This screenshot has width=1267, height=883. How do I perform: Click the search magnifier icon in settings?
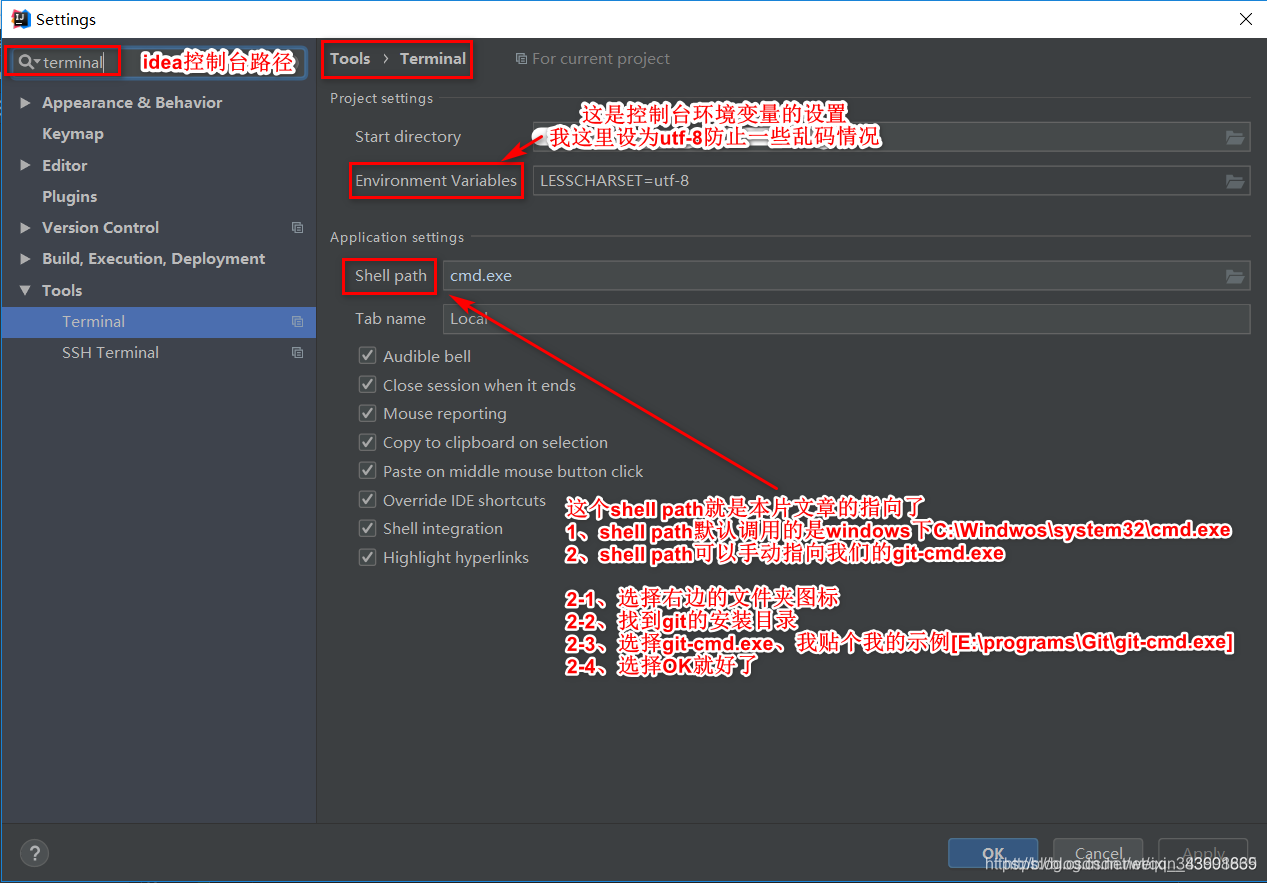[x=26, y=62]
